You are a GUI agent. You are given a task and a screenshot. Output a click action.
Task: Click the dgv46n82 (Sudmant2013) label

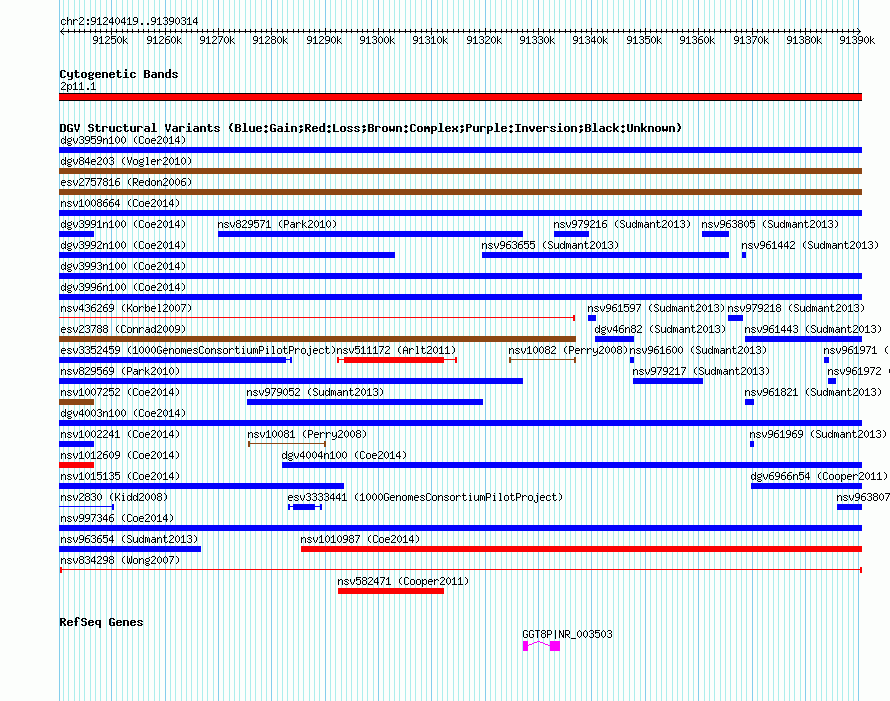click(x=660, y=329)
